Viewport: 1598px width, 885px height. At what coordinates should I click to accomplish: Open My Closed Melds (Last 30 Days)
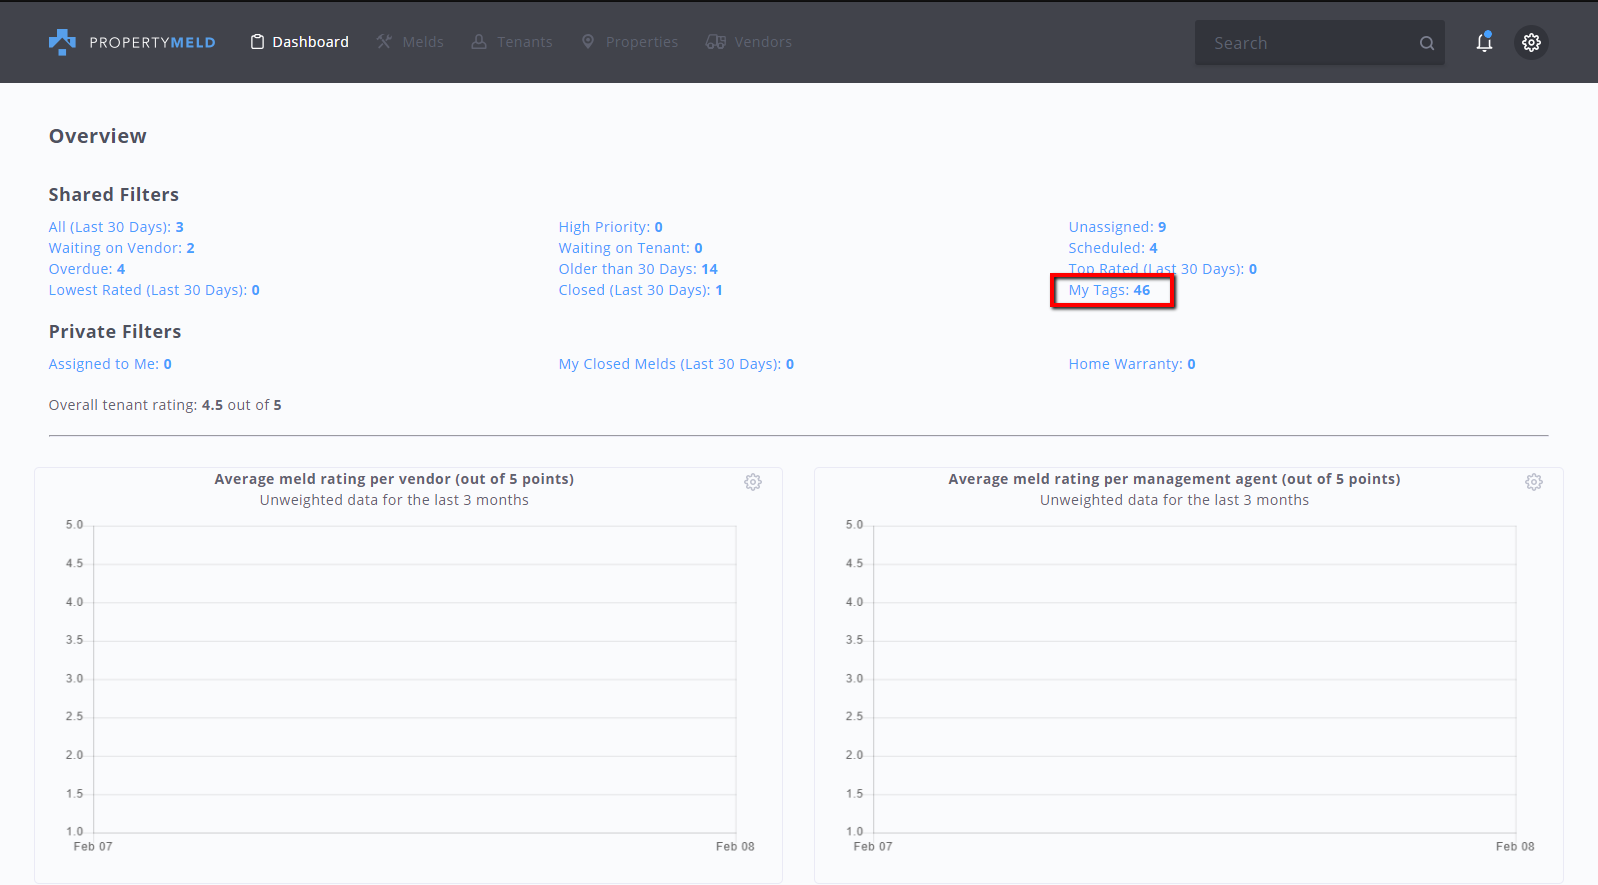pyautogui.click(x=677, y=364)
